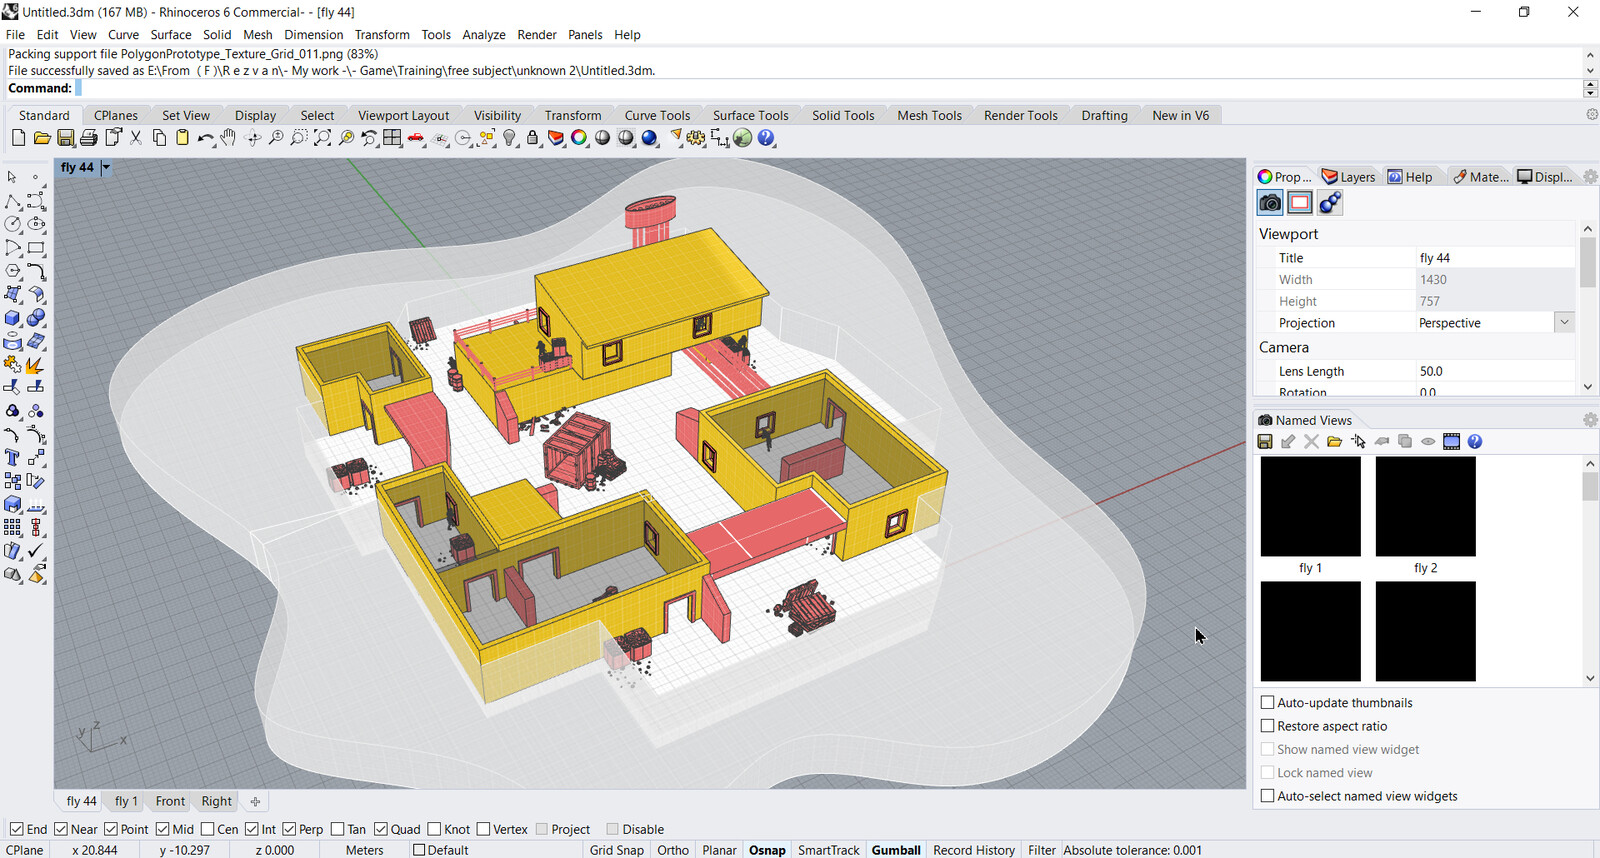The height and width of the screenshot is (858, 1600).
Task: Check Restore aspect ratio option
Action: 1267,726
